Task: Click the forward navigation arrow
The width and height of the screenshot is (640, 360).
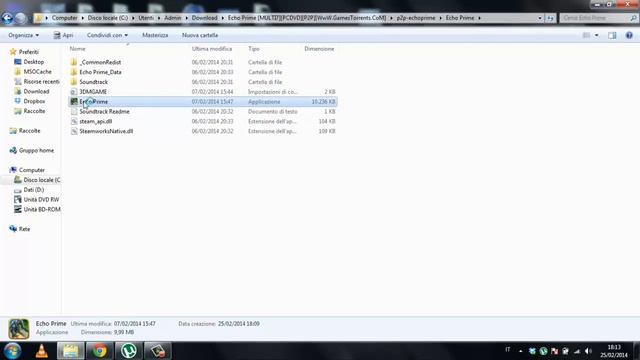Action: (x=20, y=18)
